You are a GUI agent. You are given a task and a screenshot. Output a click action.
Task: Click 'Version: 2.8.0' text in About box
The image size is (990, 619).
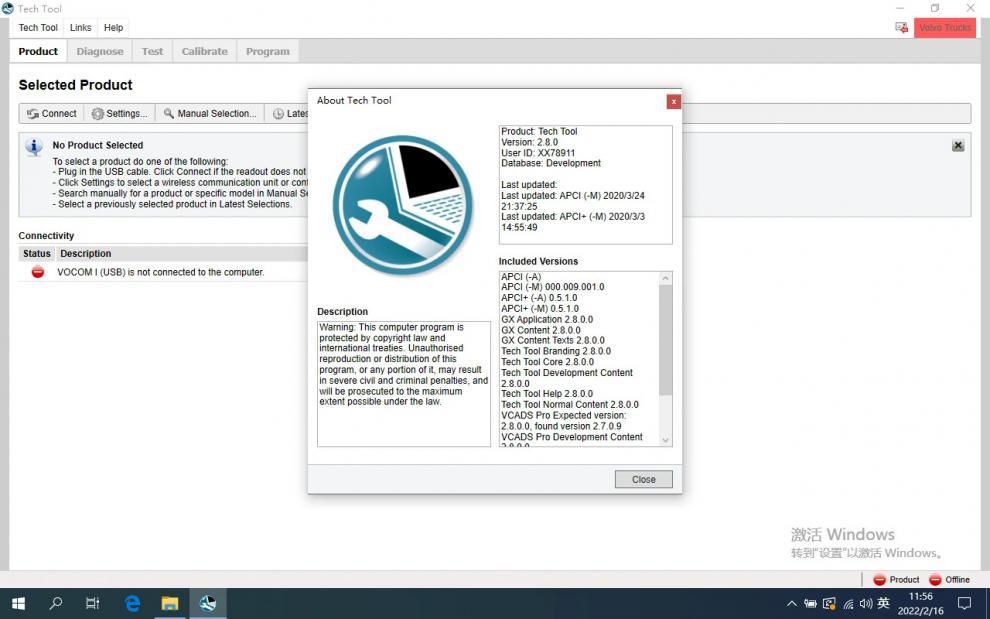[529, 142]
